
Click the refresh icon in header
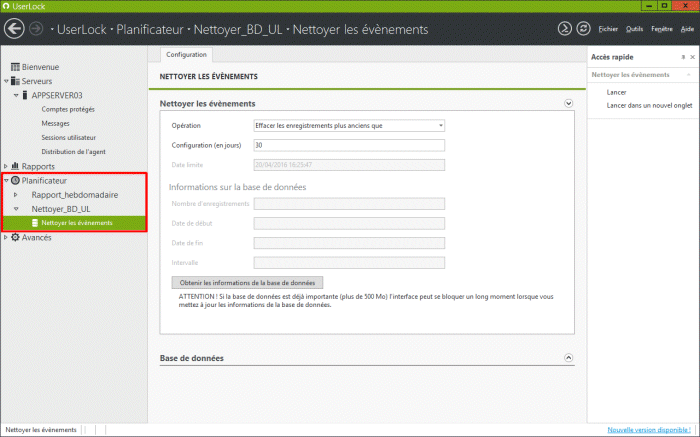(x=583, y=29)
